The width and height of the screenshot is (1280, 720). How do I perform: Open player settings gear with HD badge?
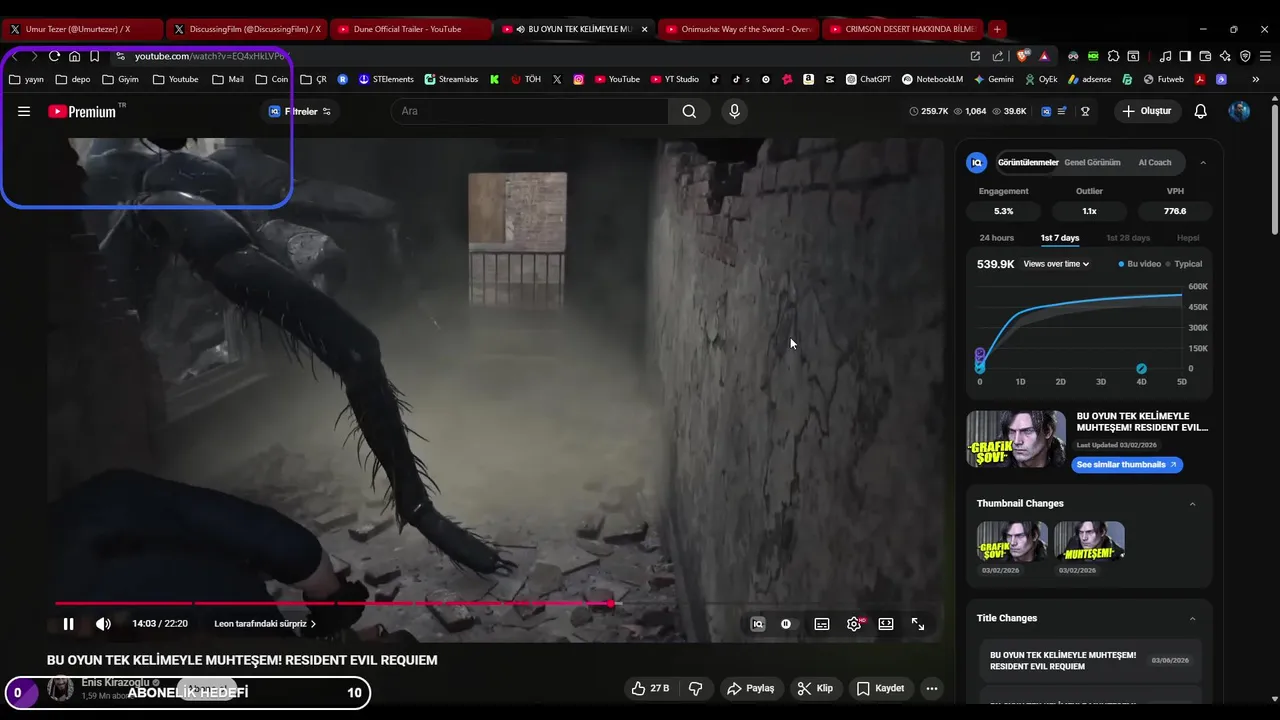[855, 624]
